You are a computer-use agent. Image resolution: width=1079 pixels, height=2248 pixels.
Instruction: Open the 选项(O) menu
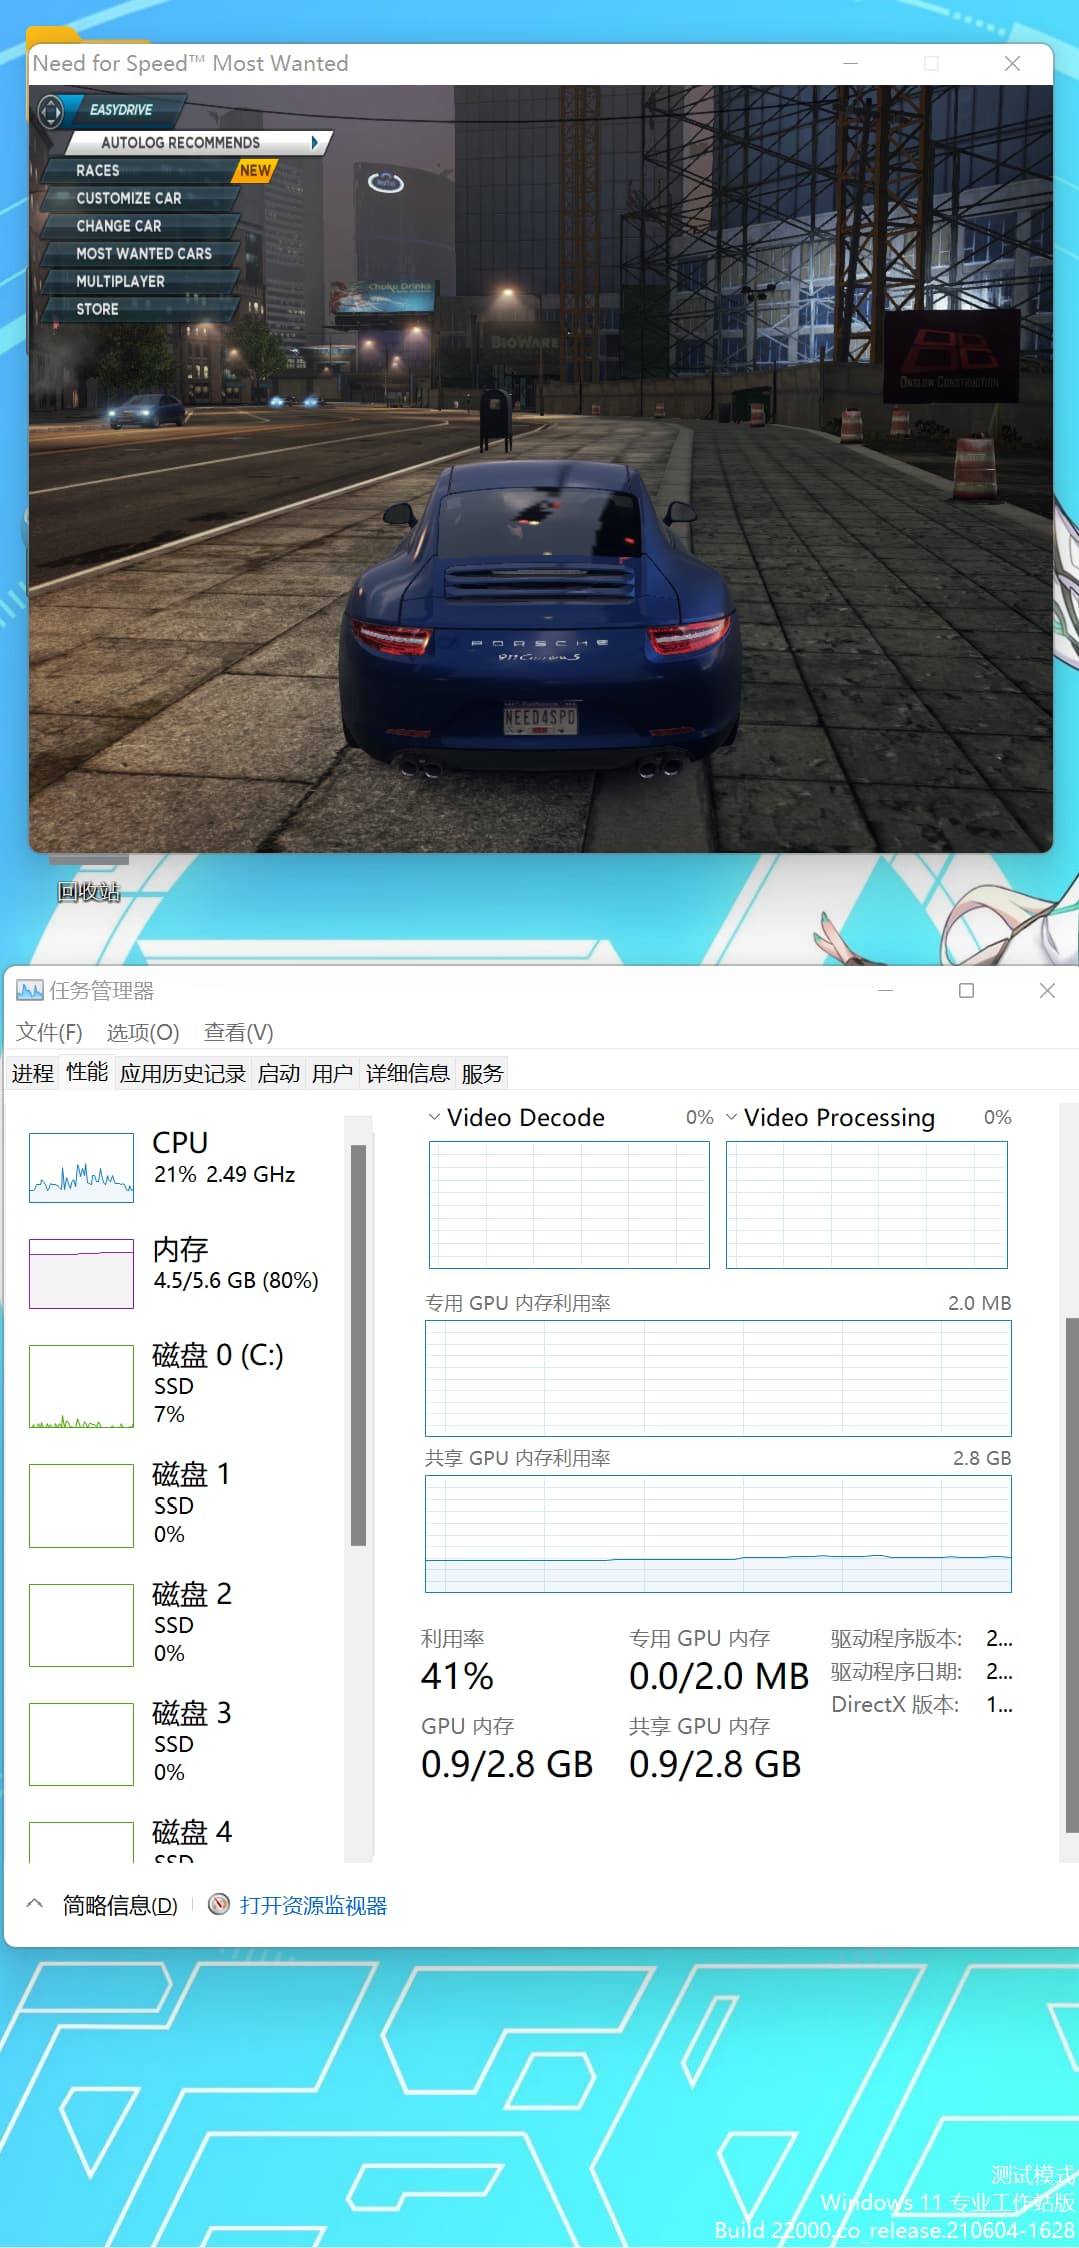tap(143, 1032)
